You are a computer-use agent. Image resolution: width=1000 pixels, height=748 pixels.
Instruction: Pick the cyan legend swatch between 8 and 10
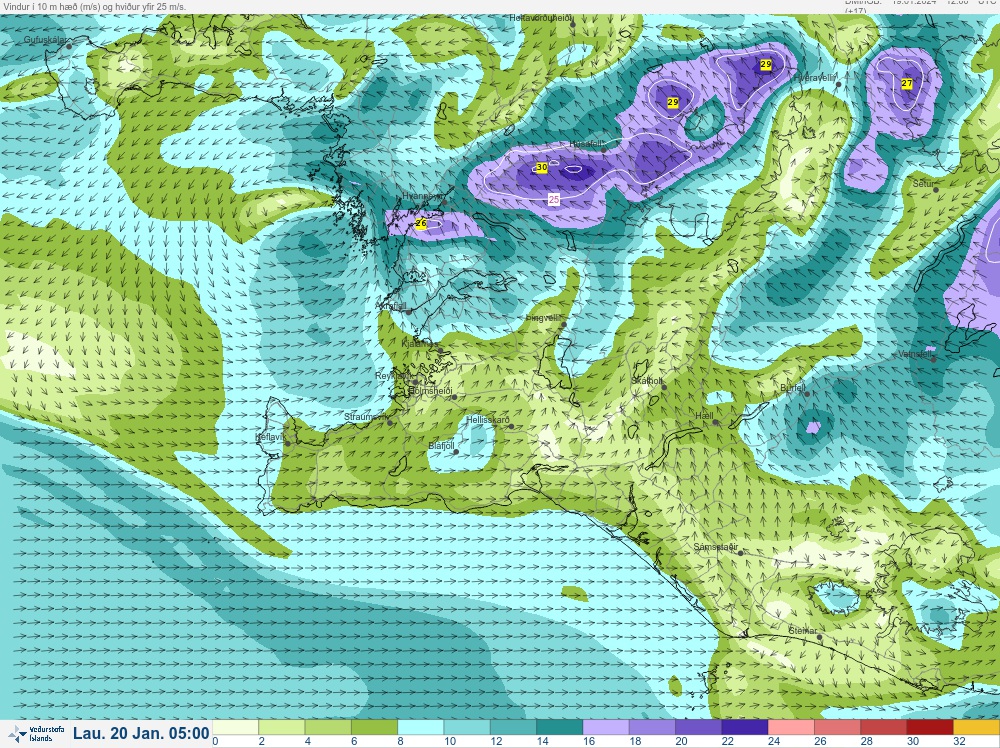coord(420,728)
